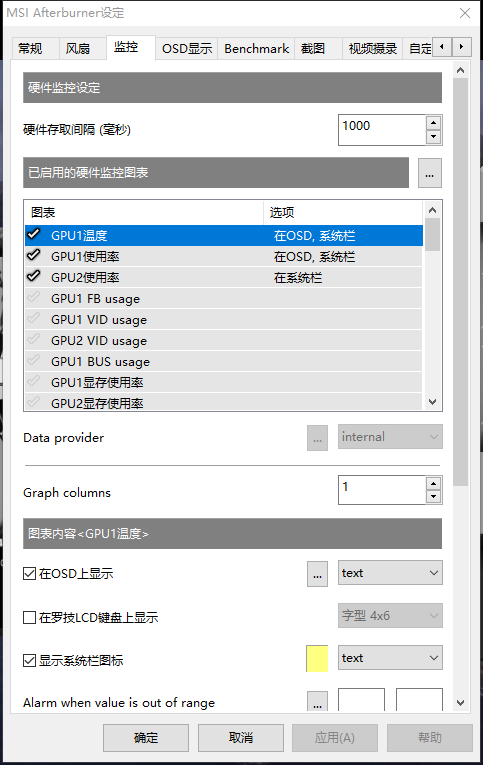This screenshot has height=765, width=483.
Task: Open the OSD显示 tab
Action: (x=187, y=49)
